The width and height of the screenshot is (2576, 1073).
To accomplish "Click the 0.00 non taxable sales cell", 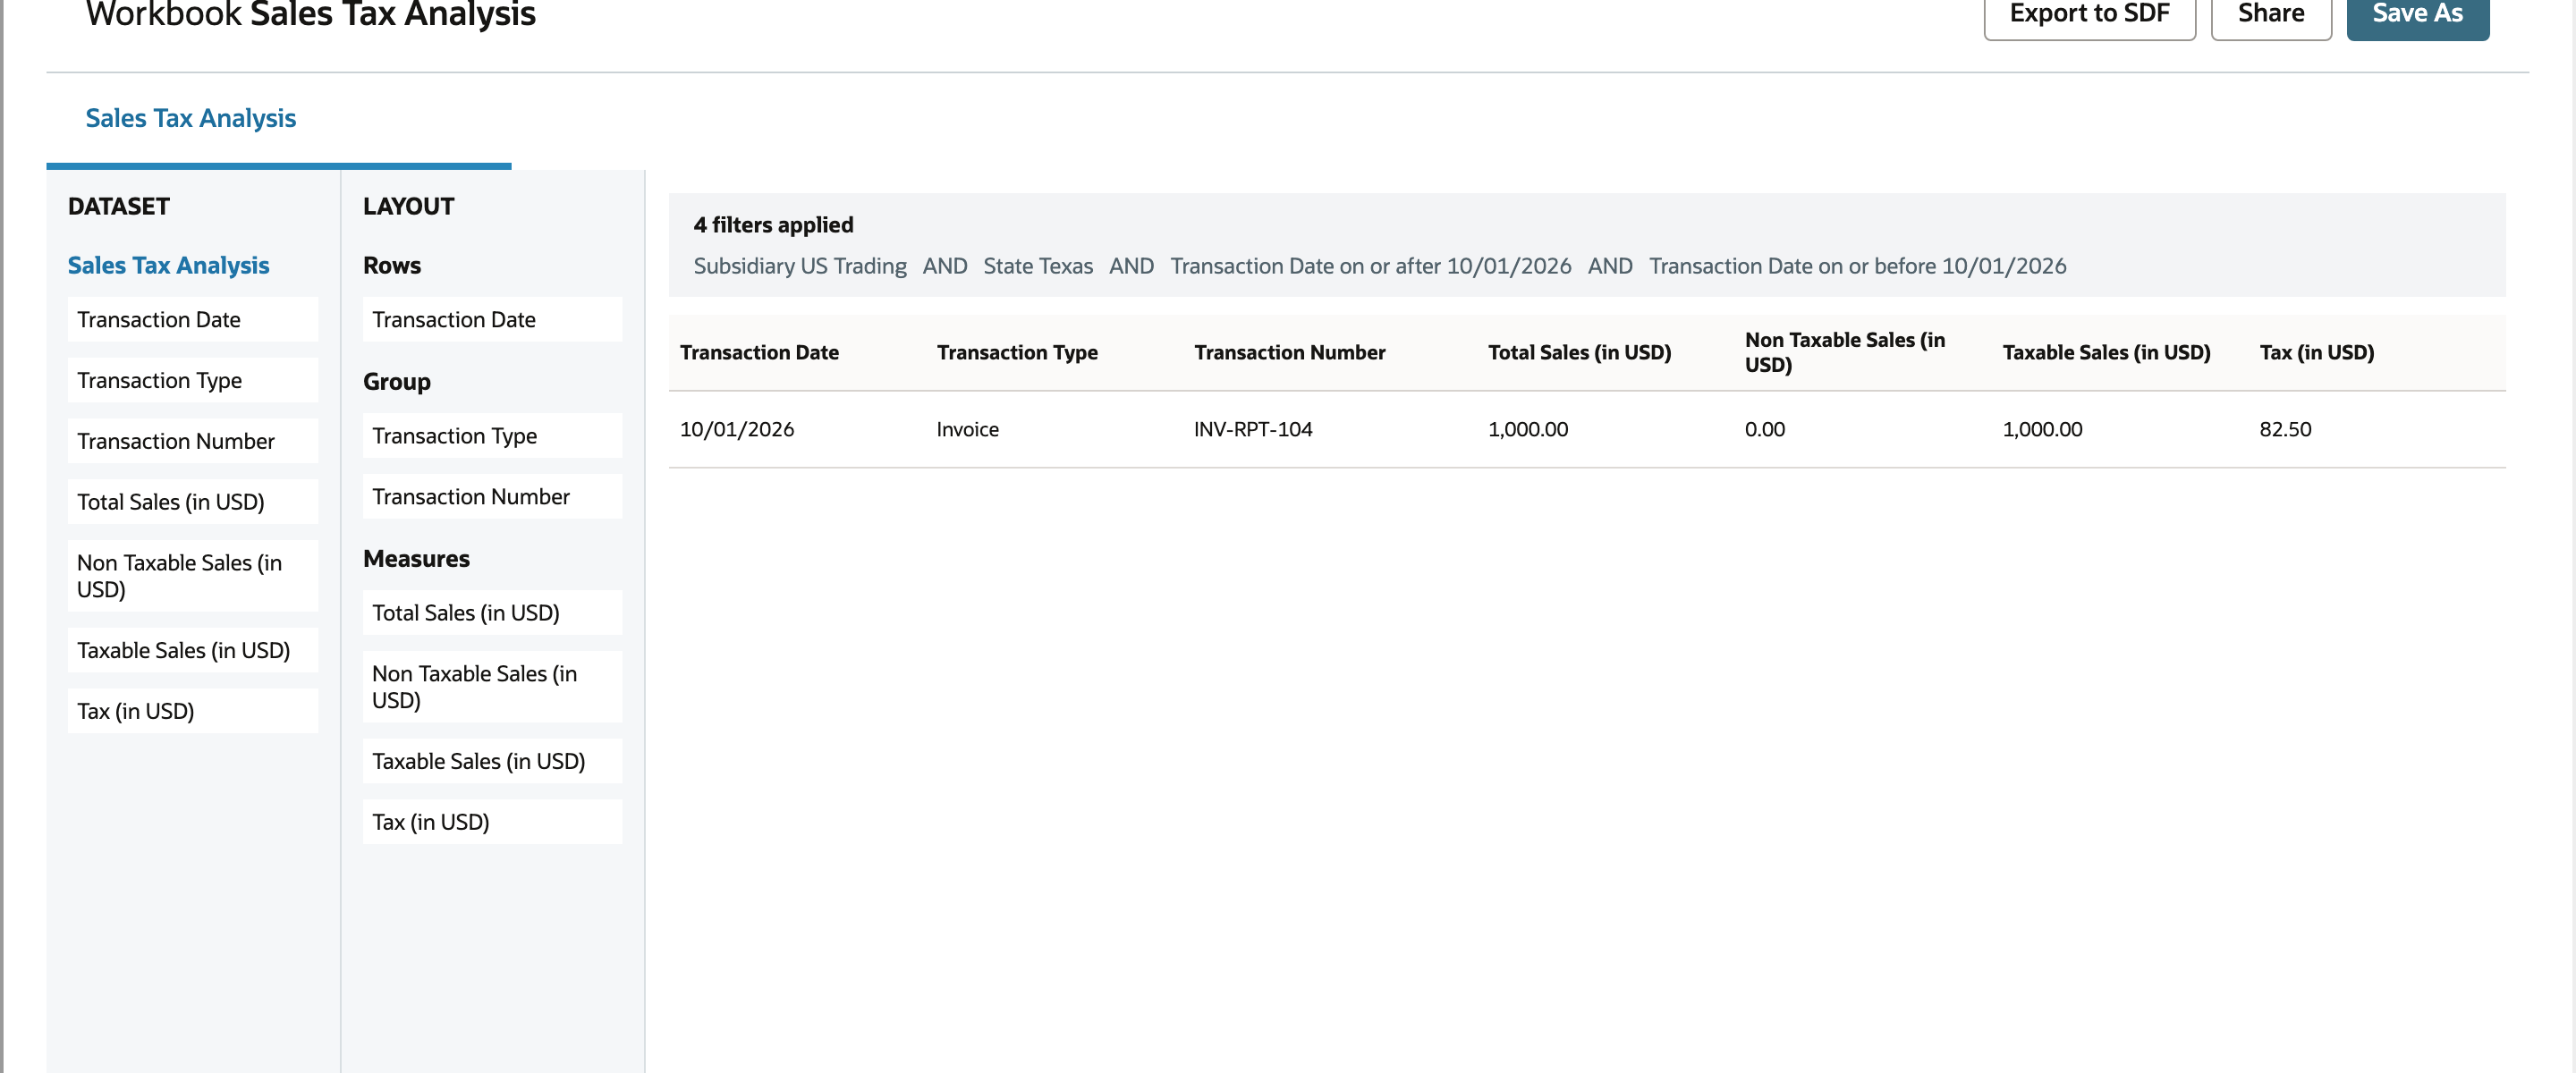I will [1764, 429].
